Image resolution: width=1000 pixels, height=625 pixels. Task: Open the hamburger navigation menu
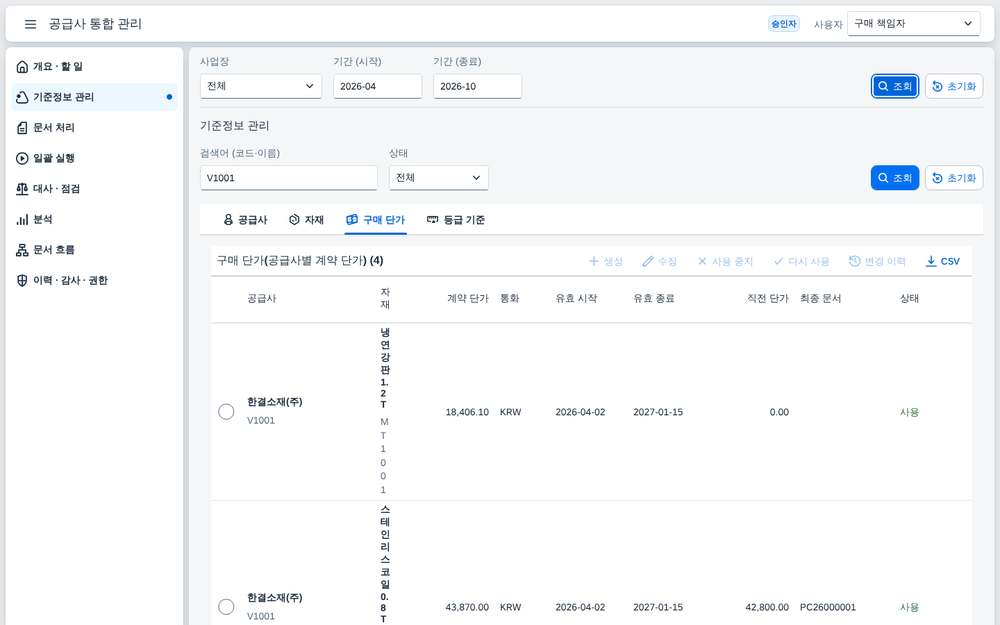(x=30, y=24)
